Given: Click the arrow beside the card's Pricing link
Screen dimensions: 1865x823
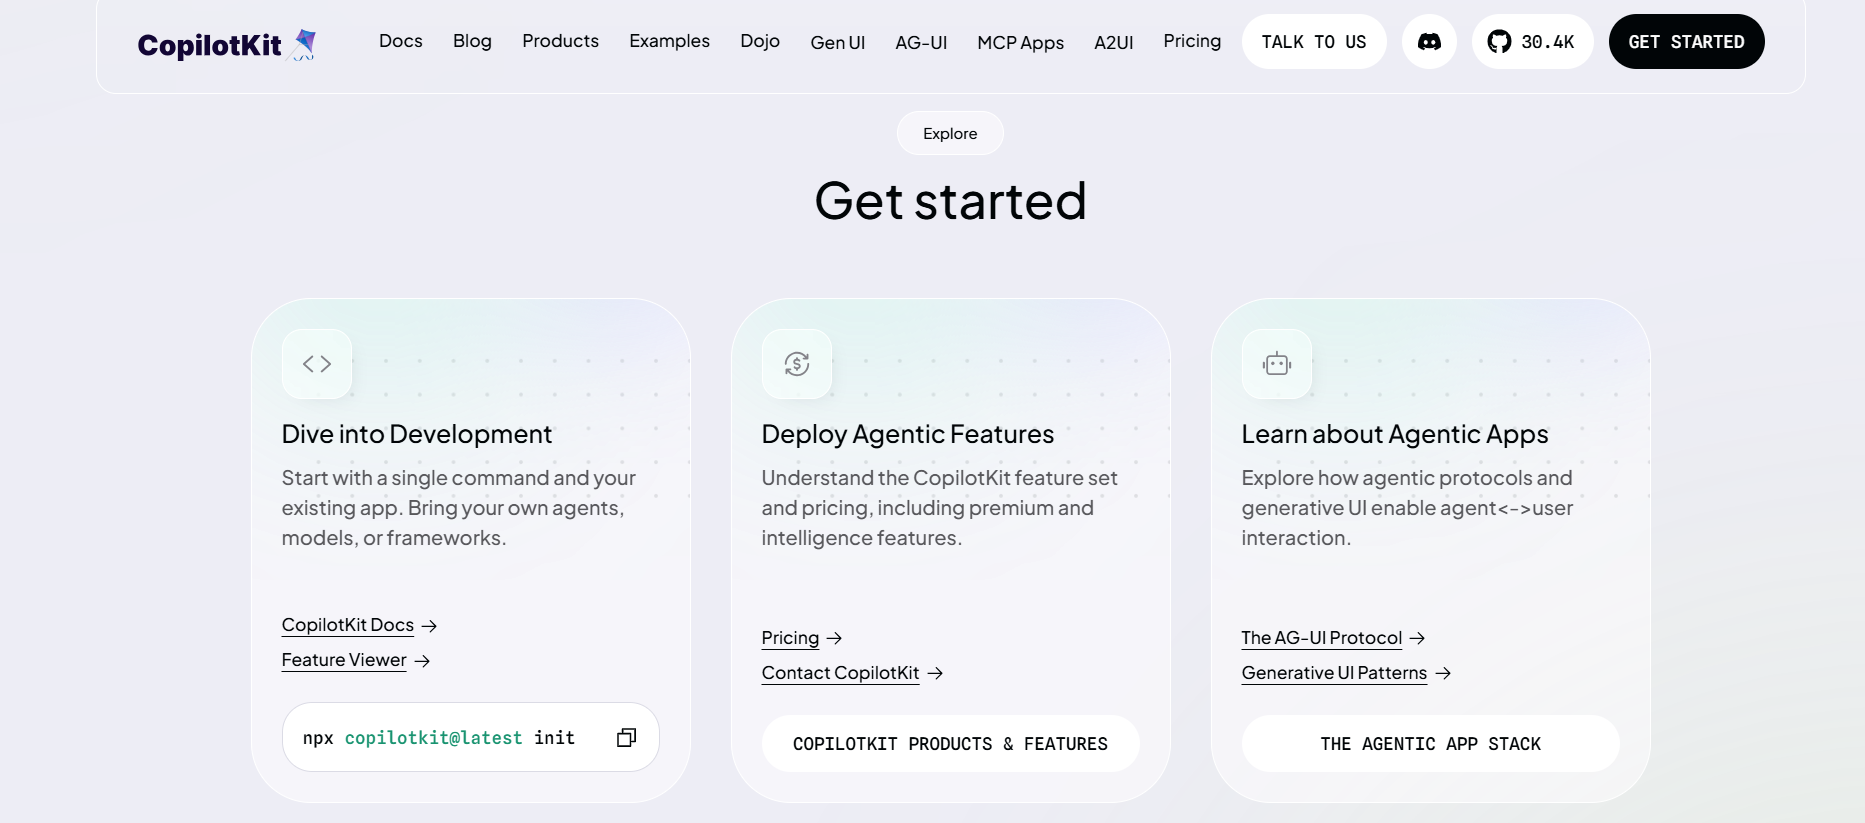Looking at the screenshot, I should pos(835,638).
